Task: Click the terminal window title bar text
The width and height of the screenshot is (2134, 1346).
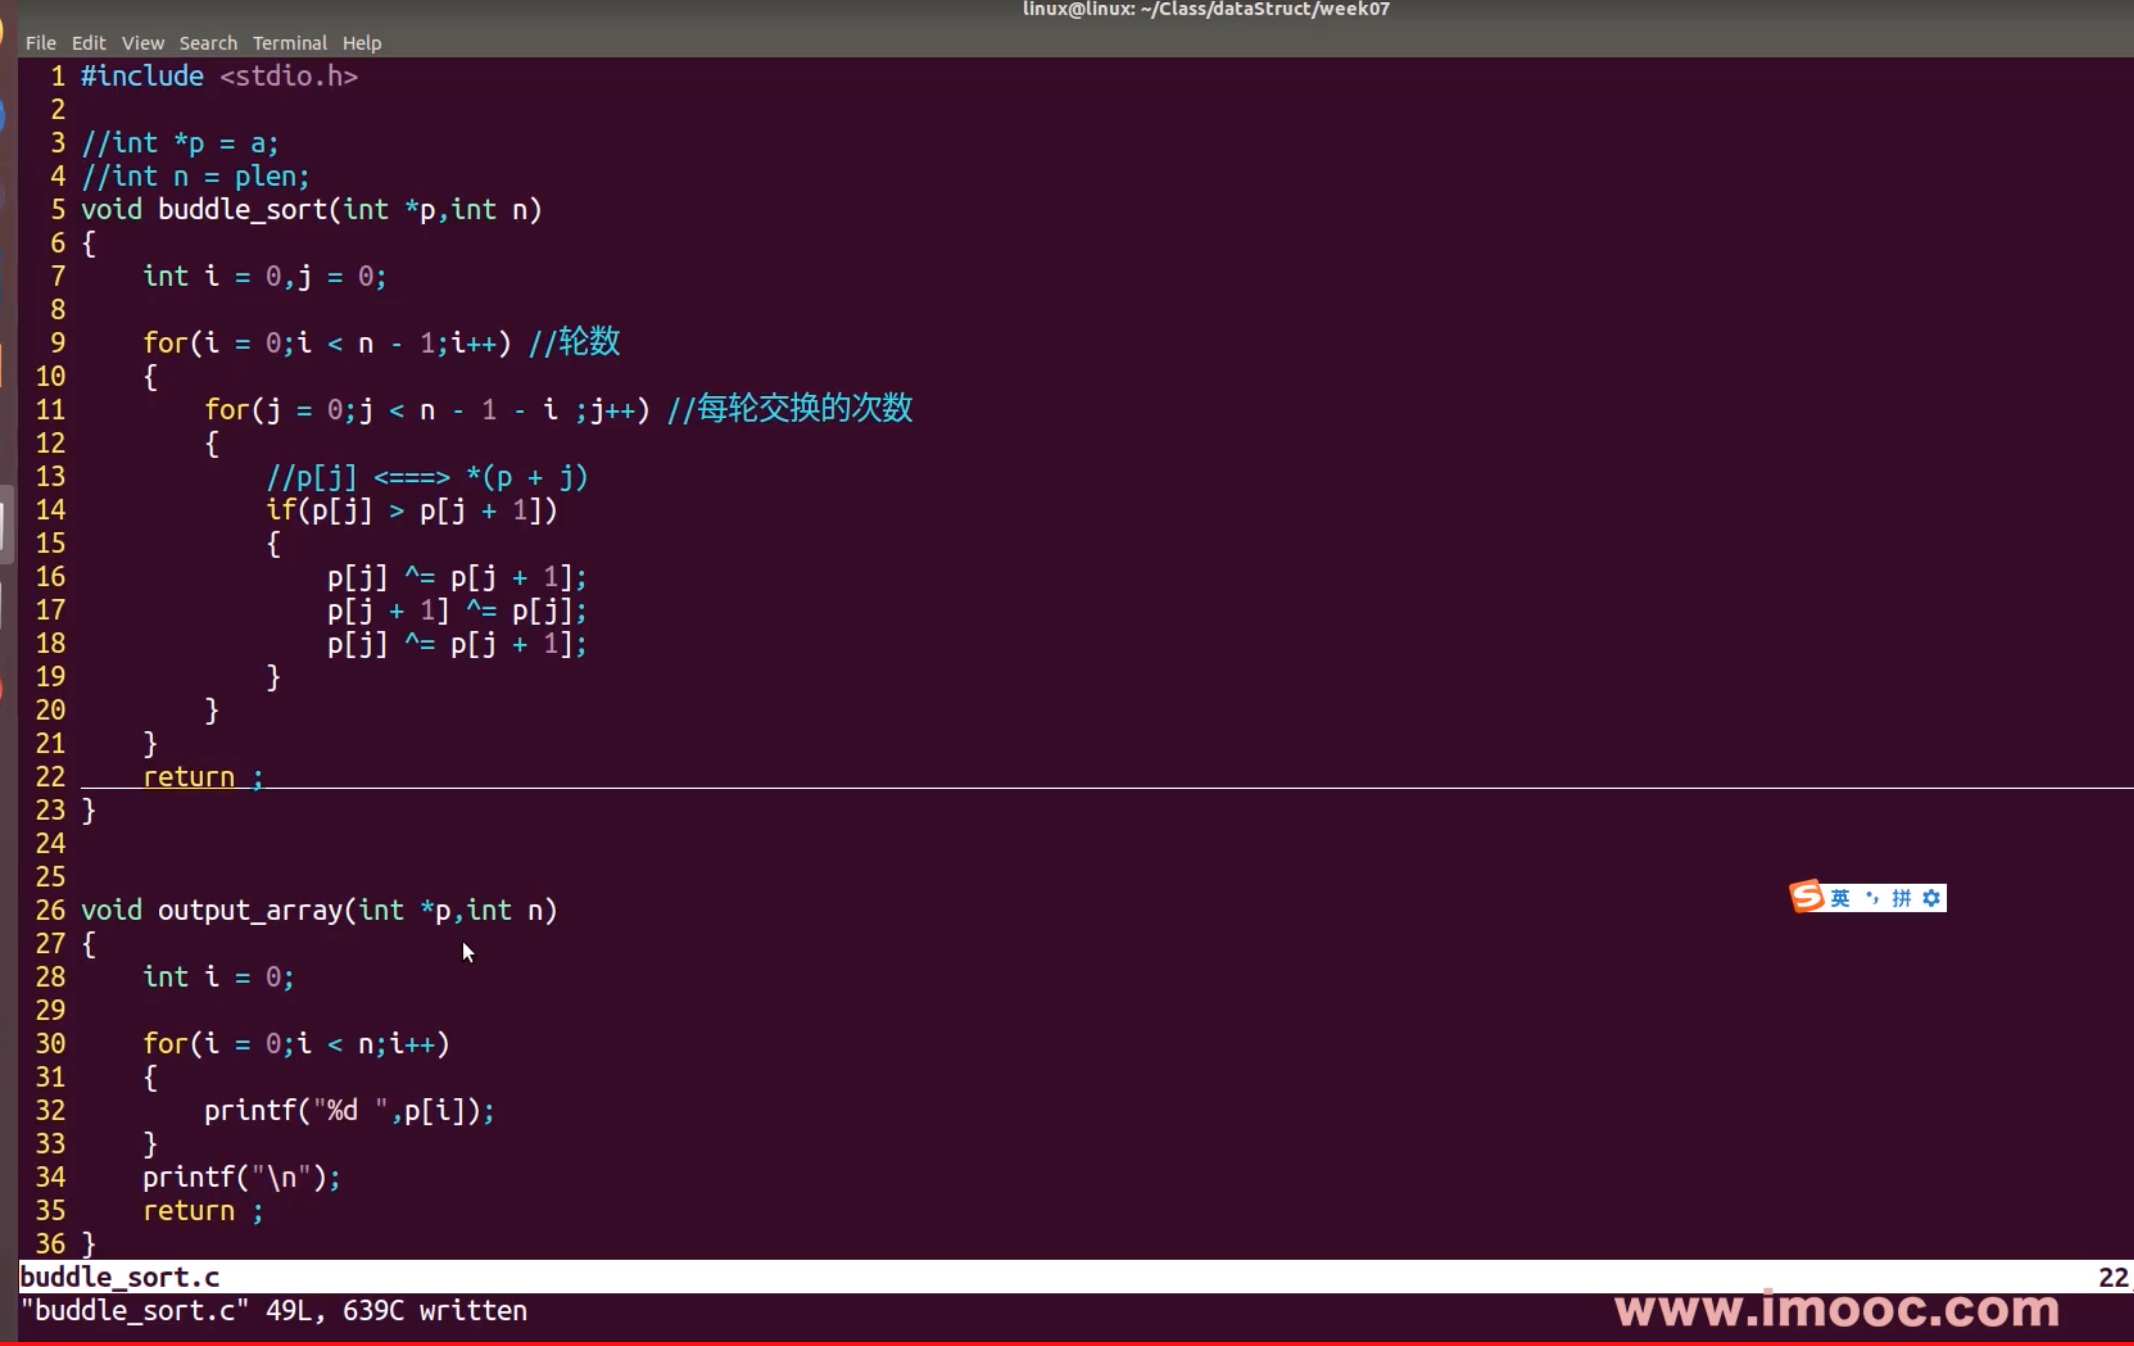Action: (1205, 9)
